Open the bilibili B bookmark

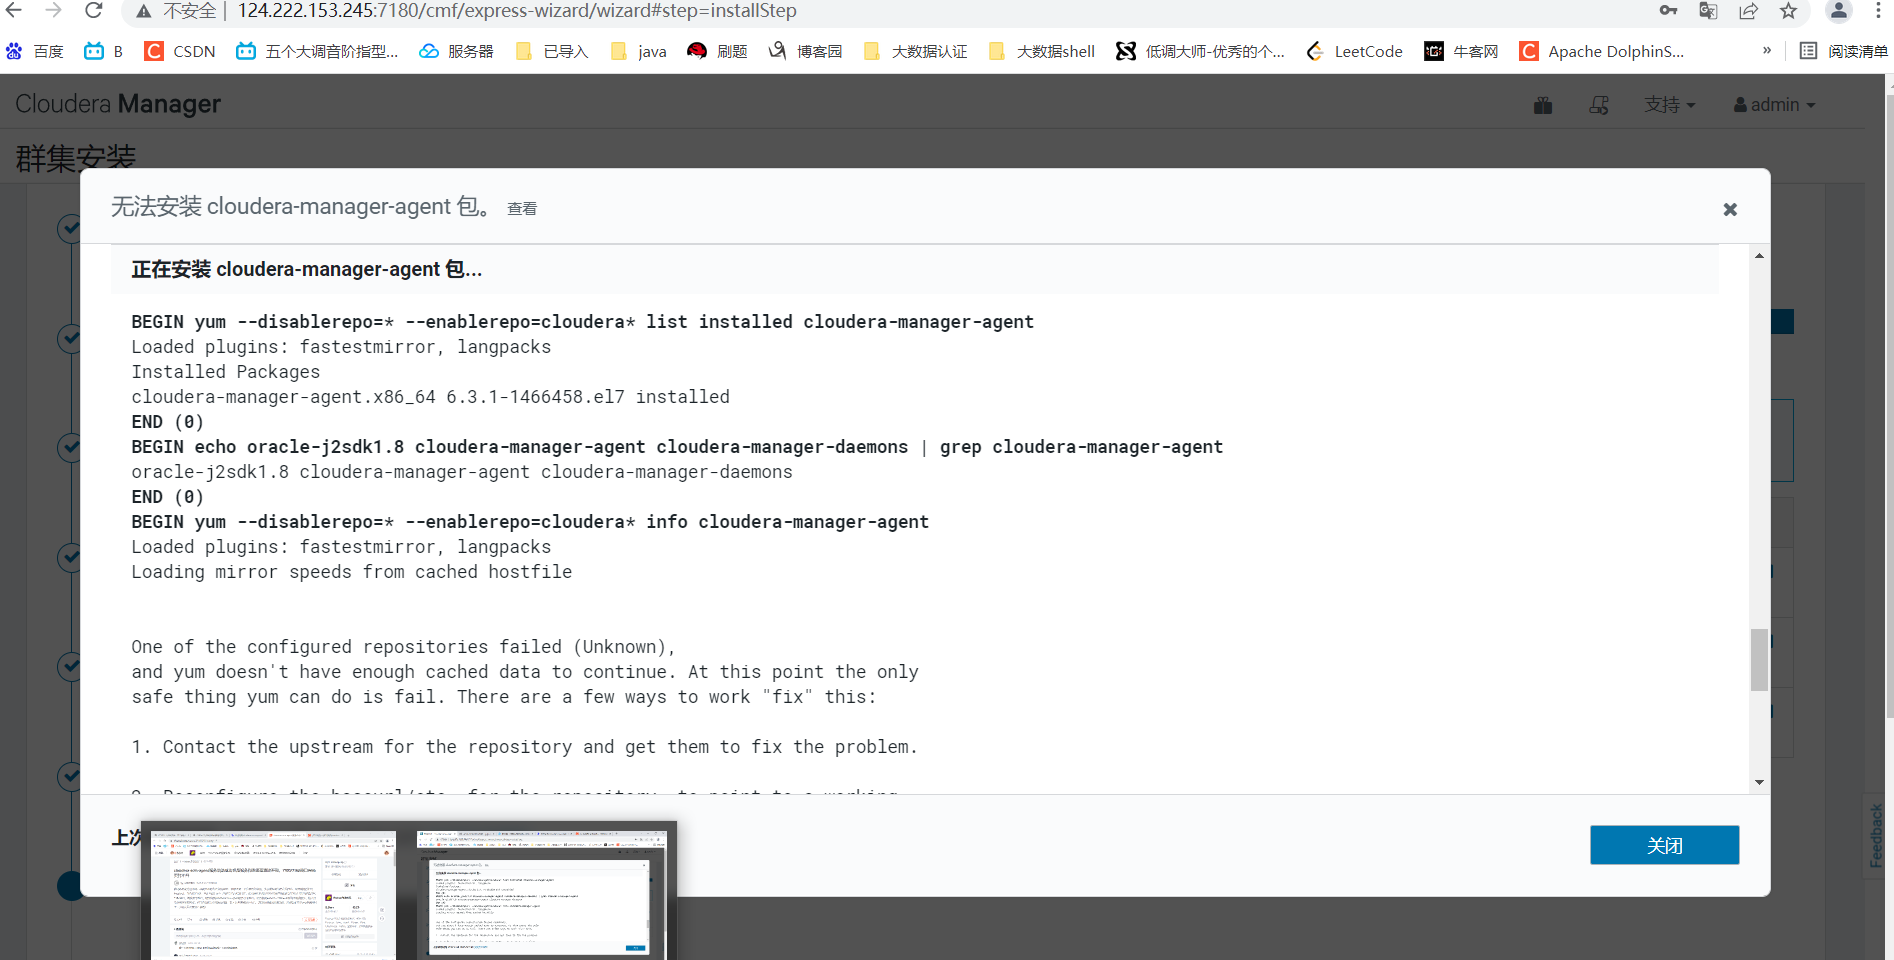point(104,51)
